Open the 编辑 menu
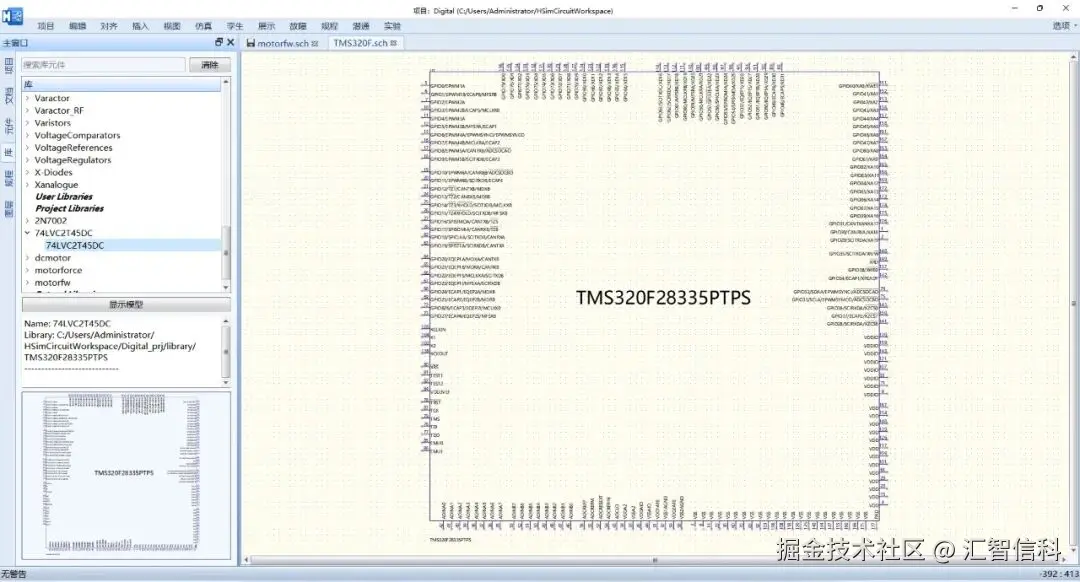Image resolution: width=1080 pixels, height=582 pixels. click(x=78, y=26)
